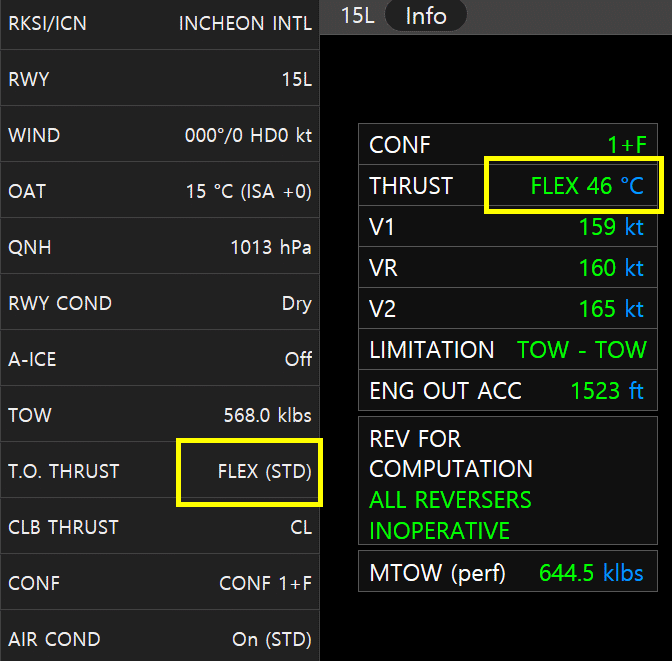Open the RKSI/ICN airport field
Viewport: 672px width, 661px height.
coord(160,24)
